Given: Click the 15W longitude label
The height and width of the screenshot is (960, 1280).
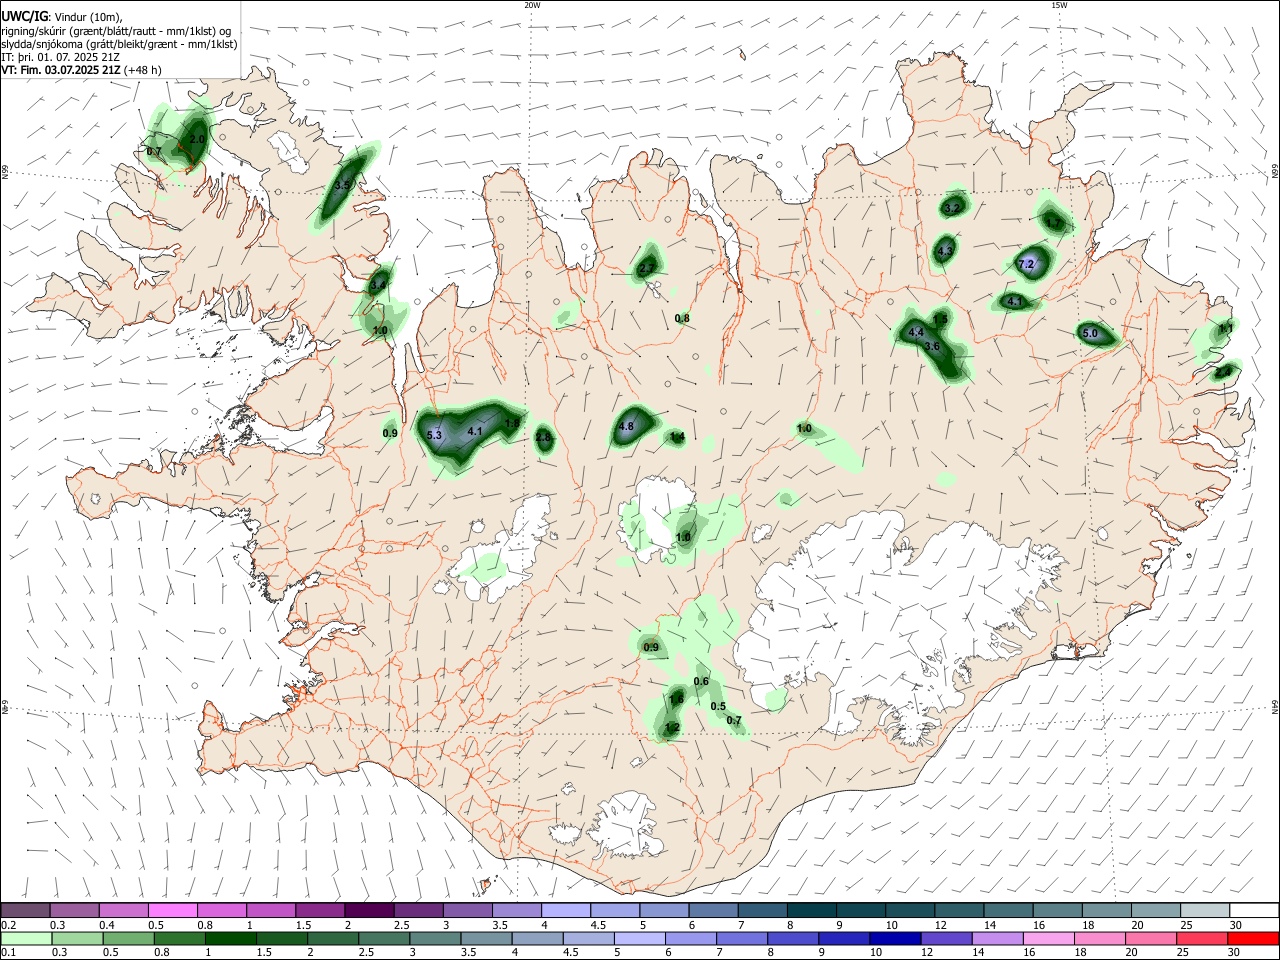Looking at the screenshot, I should pyautogui.click(x=1058, y=5).
